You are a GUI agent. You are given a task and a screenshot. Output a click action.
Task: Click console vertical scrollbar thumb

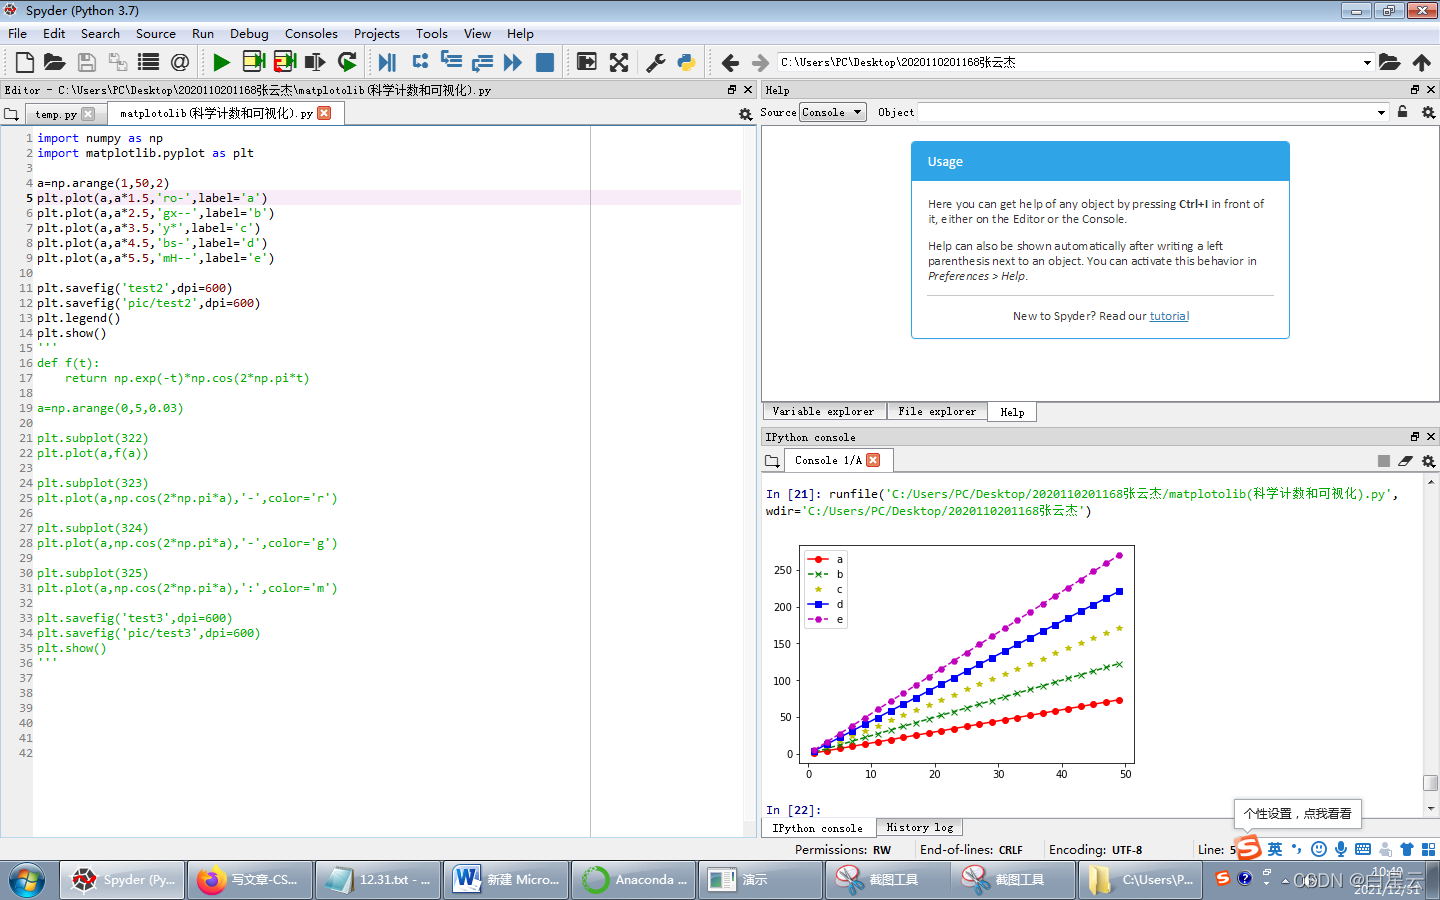[x=1431, y=782]
